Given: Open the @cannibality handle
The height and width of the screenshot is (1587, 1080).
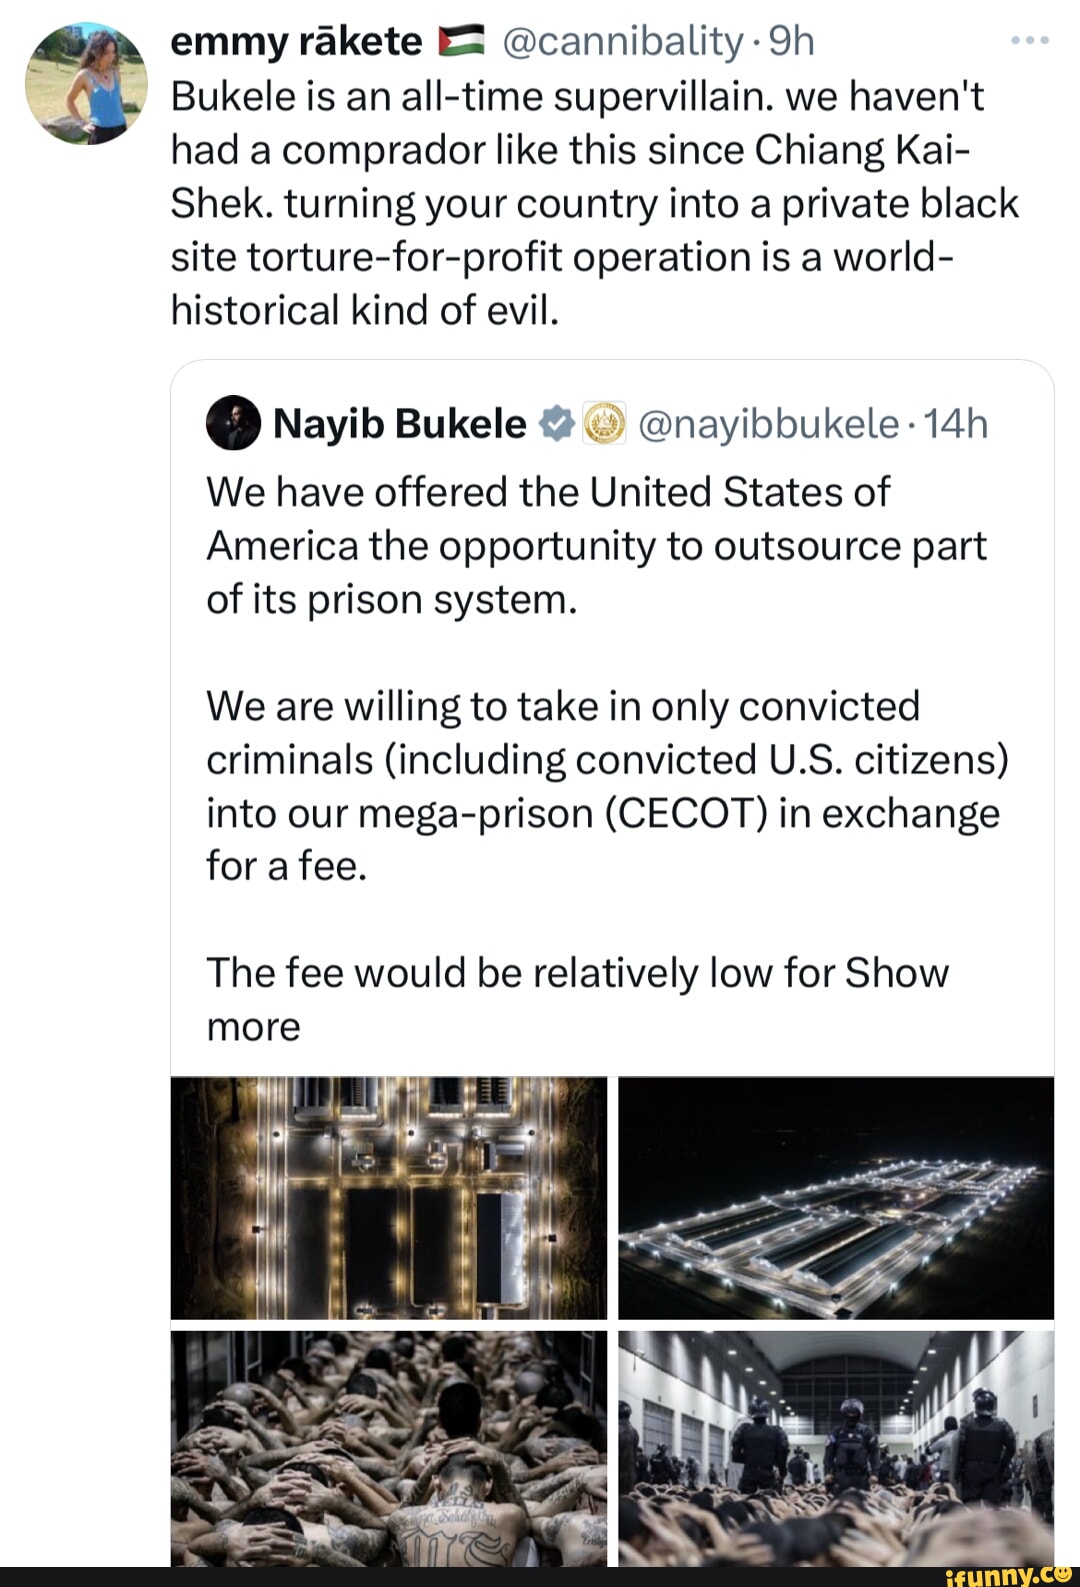Looking at the screenshot, I should (620, 42).
